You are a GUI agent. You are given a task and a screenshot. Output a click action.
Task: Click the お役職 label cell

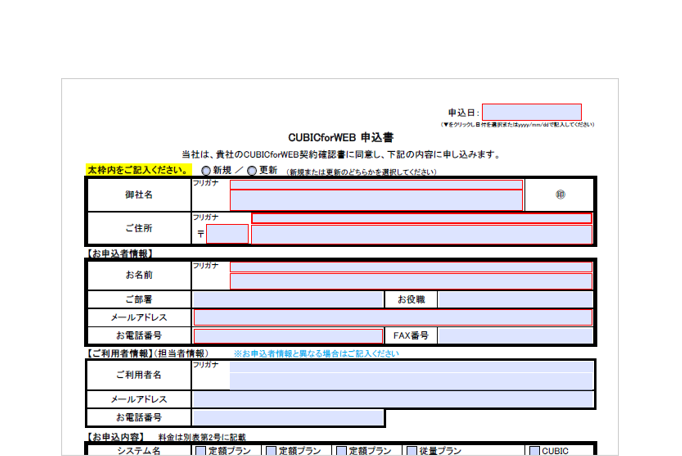pos(411,299)
